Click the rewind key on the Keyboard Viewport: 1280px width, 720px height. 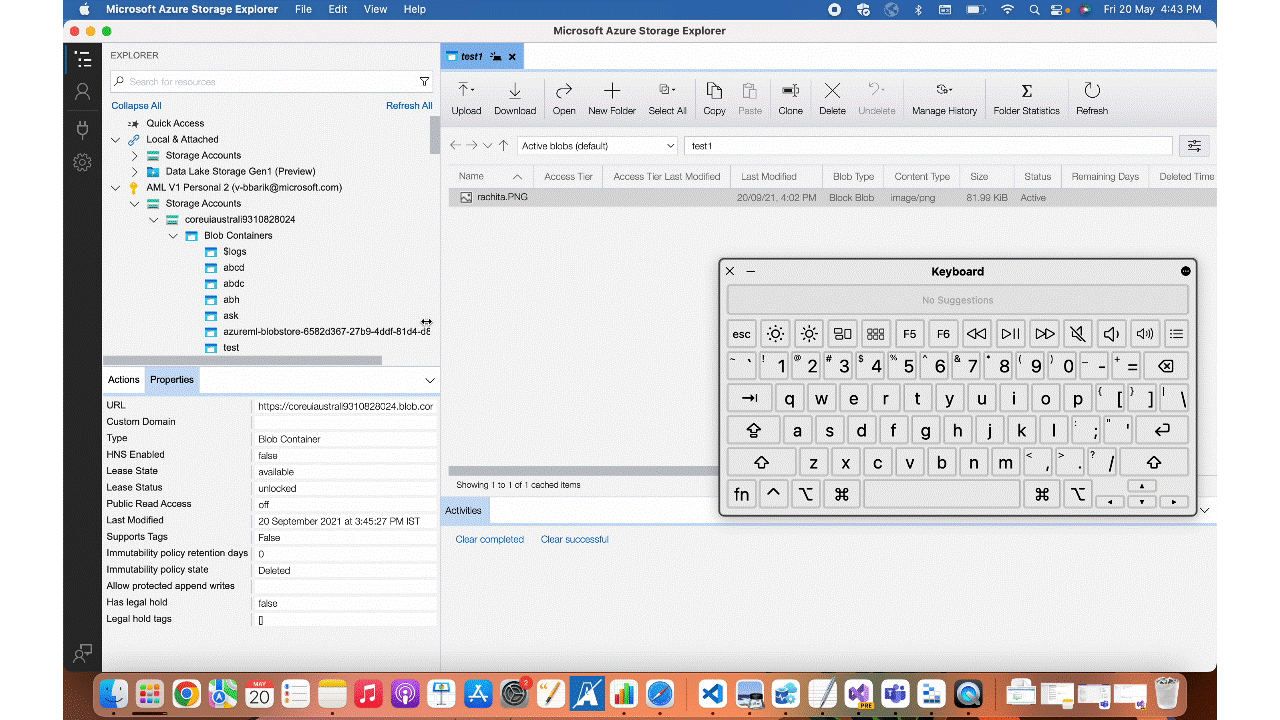tap(977, 334)
